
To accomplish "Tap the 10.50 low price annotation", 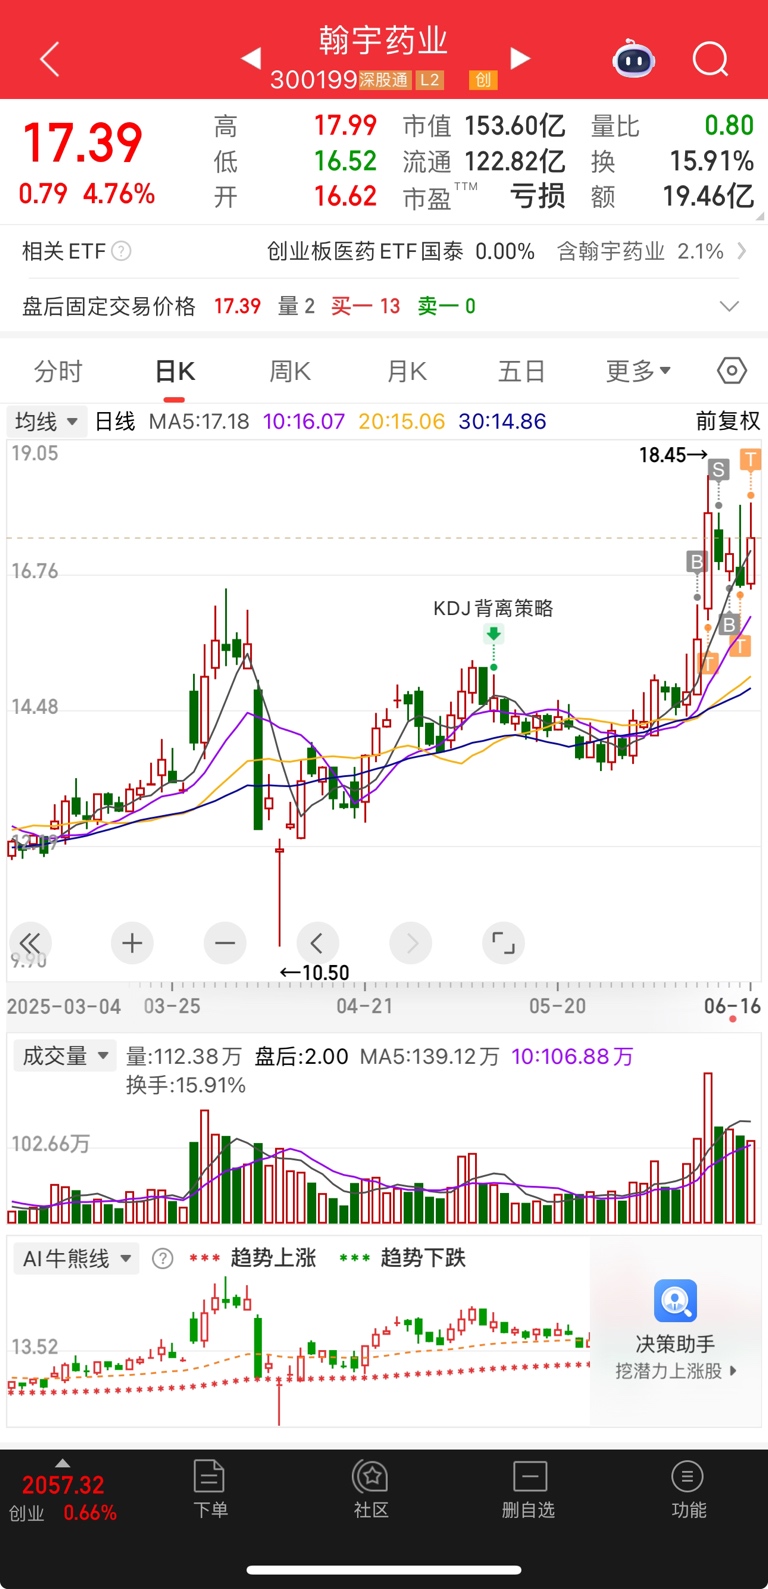I will pyautogui.click(x=315, y=972).
